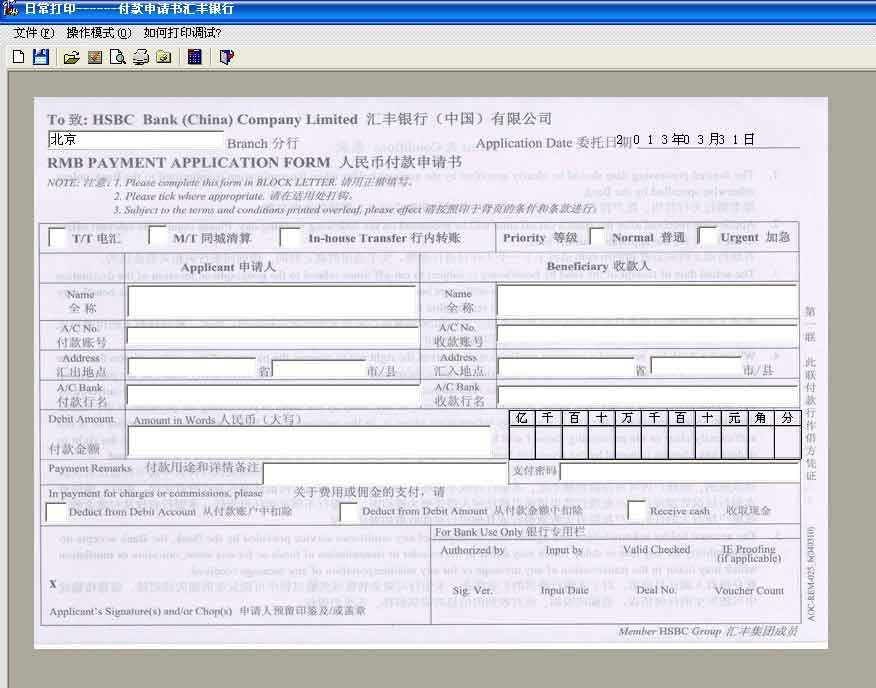Click the Beneficiary A/C Bank 收款行名 field
Viewport: 876px width, 688px height.
pos(647,394)
